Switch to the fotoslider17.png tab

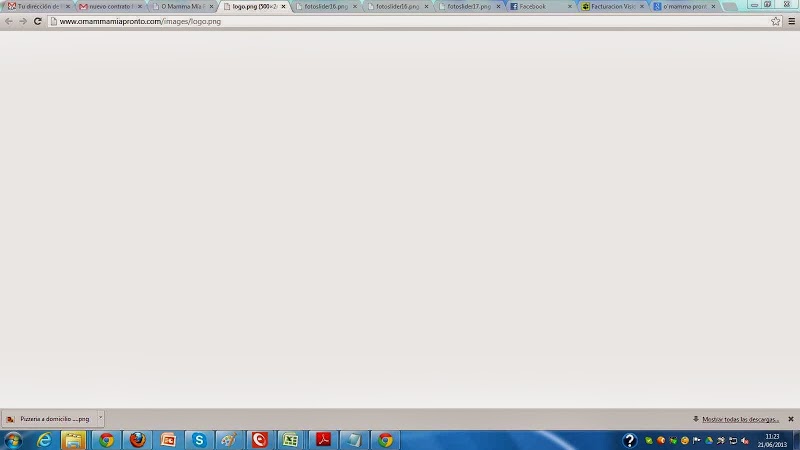(468, 7)
